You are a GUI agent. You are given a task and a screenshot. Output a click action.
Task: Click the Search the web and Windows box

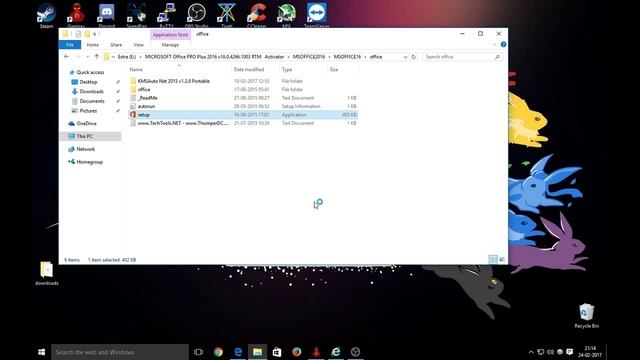(120, 352)
